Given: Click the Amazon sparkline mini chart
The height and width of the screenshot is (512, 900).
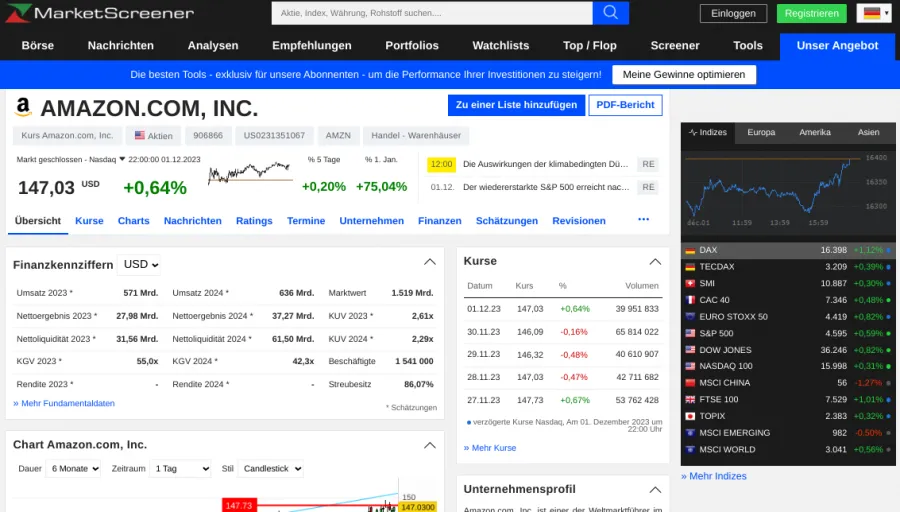Looking at the screenshot, I should click(x=249, y=174).
